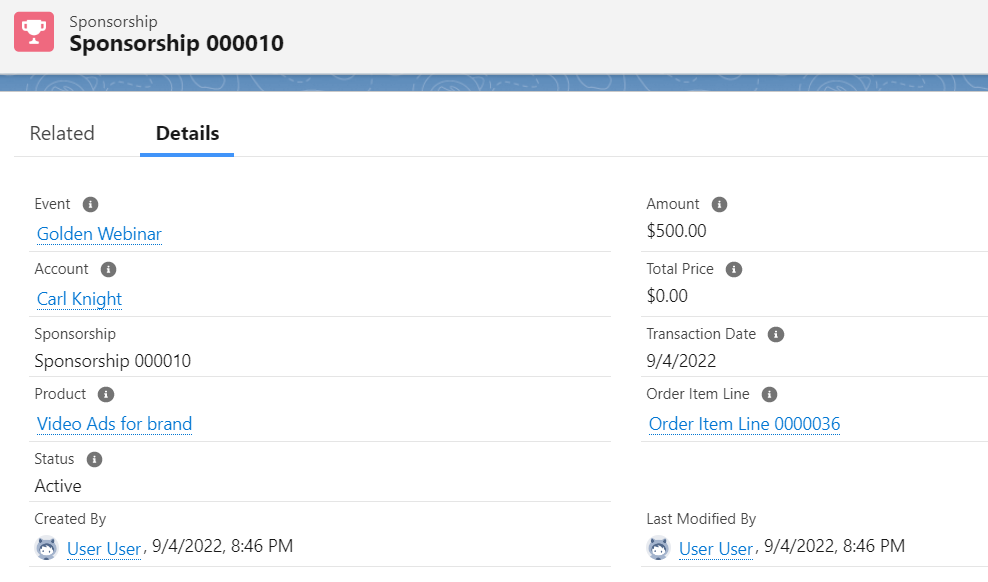This screenshot has width=988, height=582.
Task: Switch to the Related tab
Action: coord(62,133)
